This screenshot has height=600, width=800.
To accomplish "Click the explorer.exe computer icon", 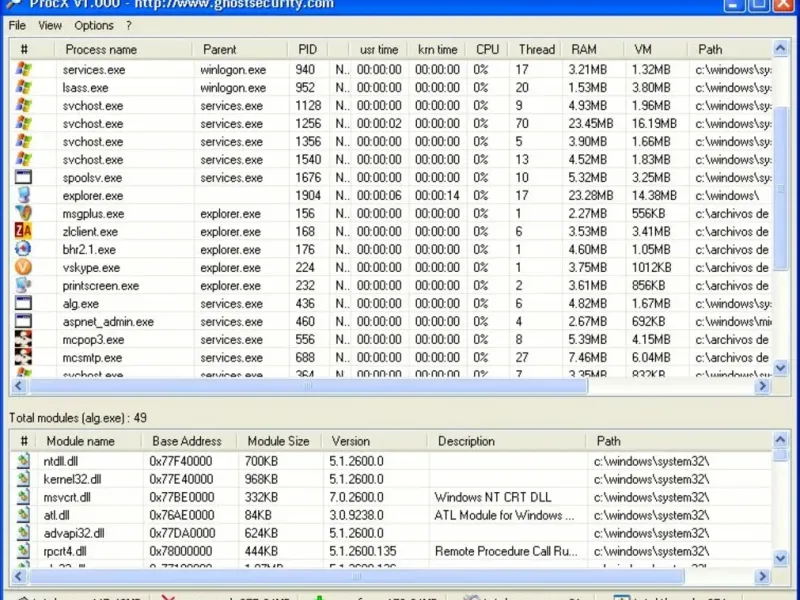I will point(23,195).
